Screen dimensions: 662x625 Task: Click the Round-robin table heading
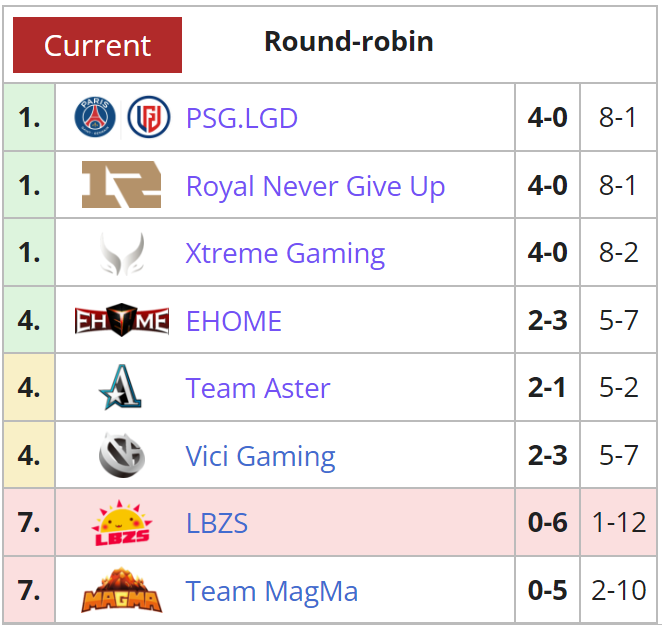349,41
